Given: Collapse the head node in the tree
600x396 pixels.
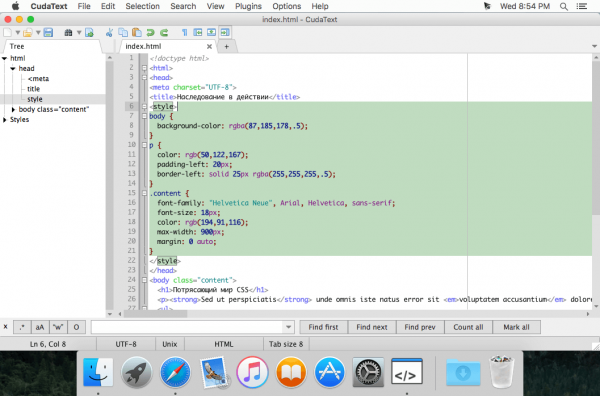Looking at the screenshot, I should coord(13,68).
